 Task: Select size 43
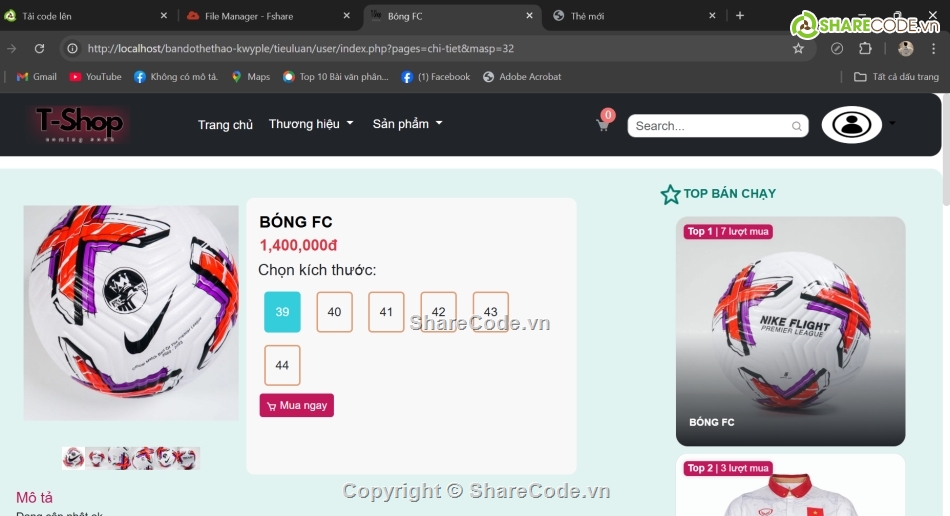491,312
